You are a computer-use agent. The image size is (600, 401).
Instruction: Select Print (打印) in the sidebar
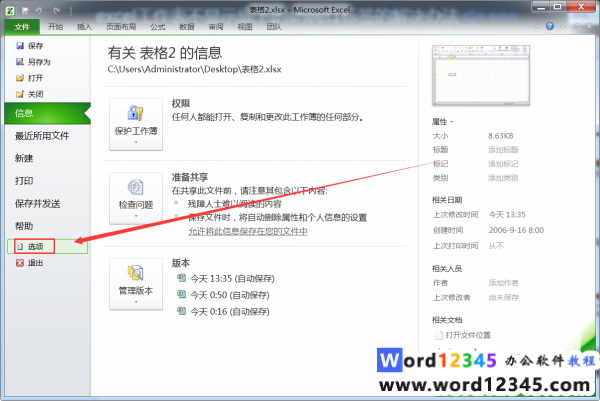pos(24,181)
